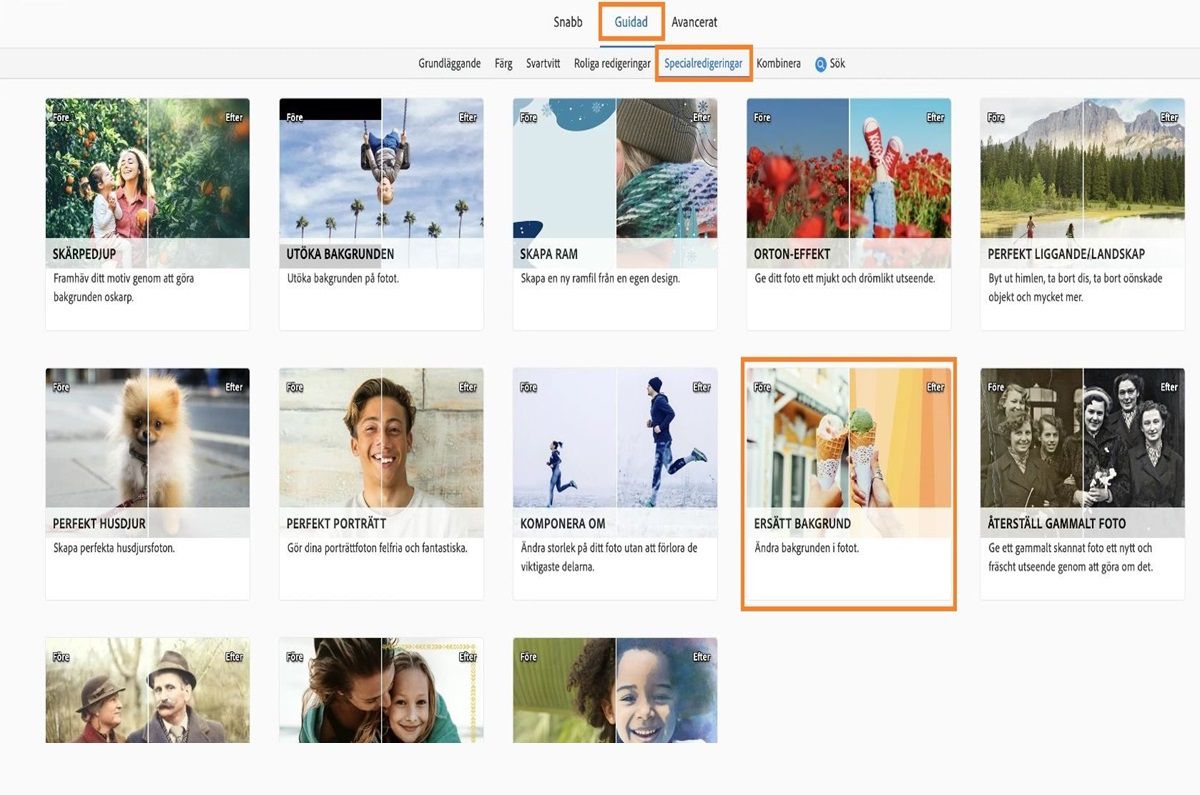Open the Återställ gammalt foto guided edit thumbnail
This screenshot has height=795, width=1200.
click(1083, 453)
